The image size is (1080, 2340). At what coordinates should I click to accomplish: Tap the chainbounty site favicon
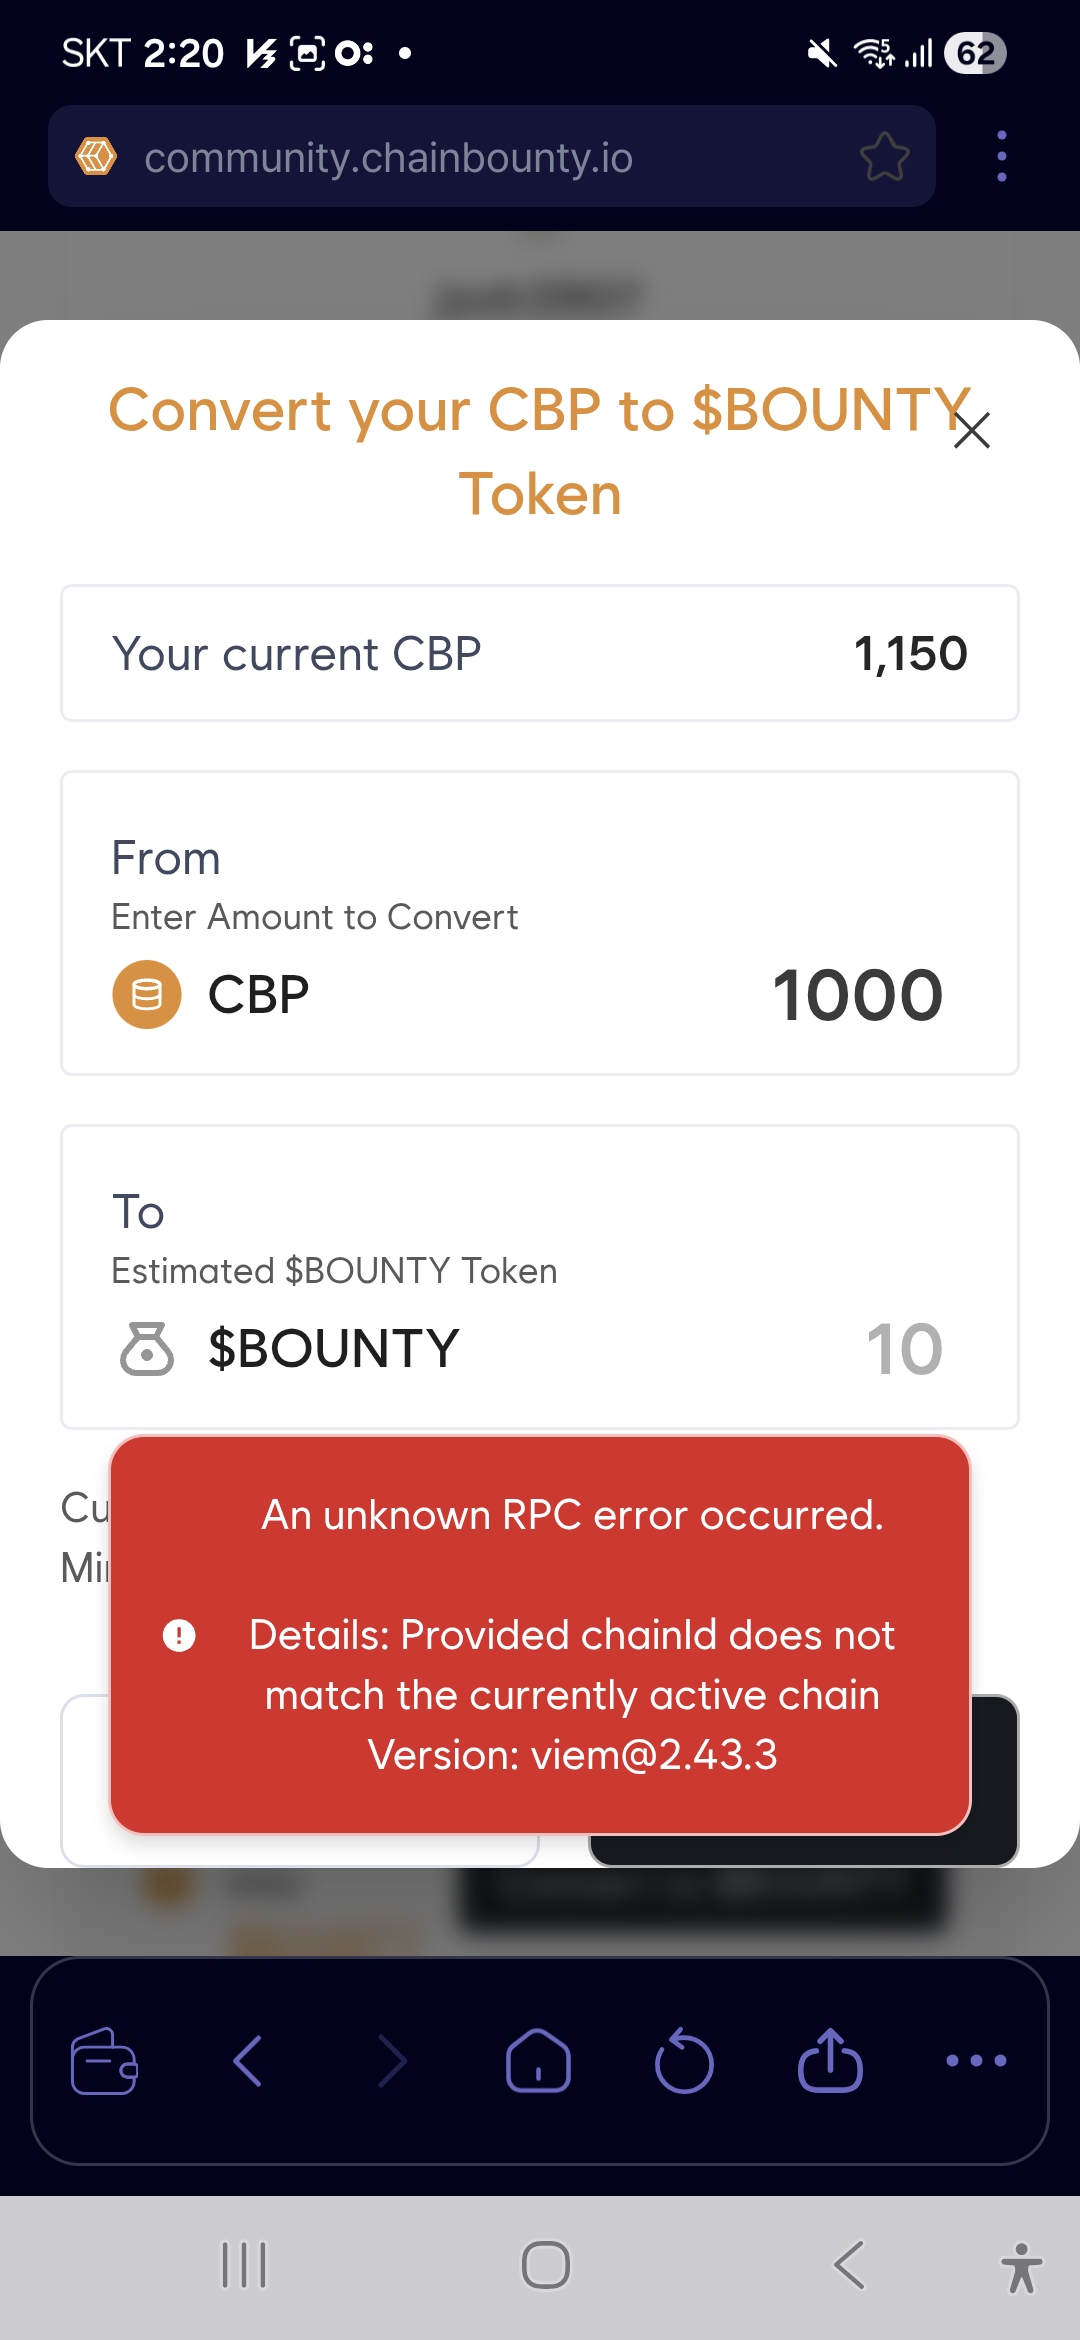coord(96,157)
